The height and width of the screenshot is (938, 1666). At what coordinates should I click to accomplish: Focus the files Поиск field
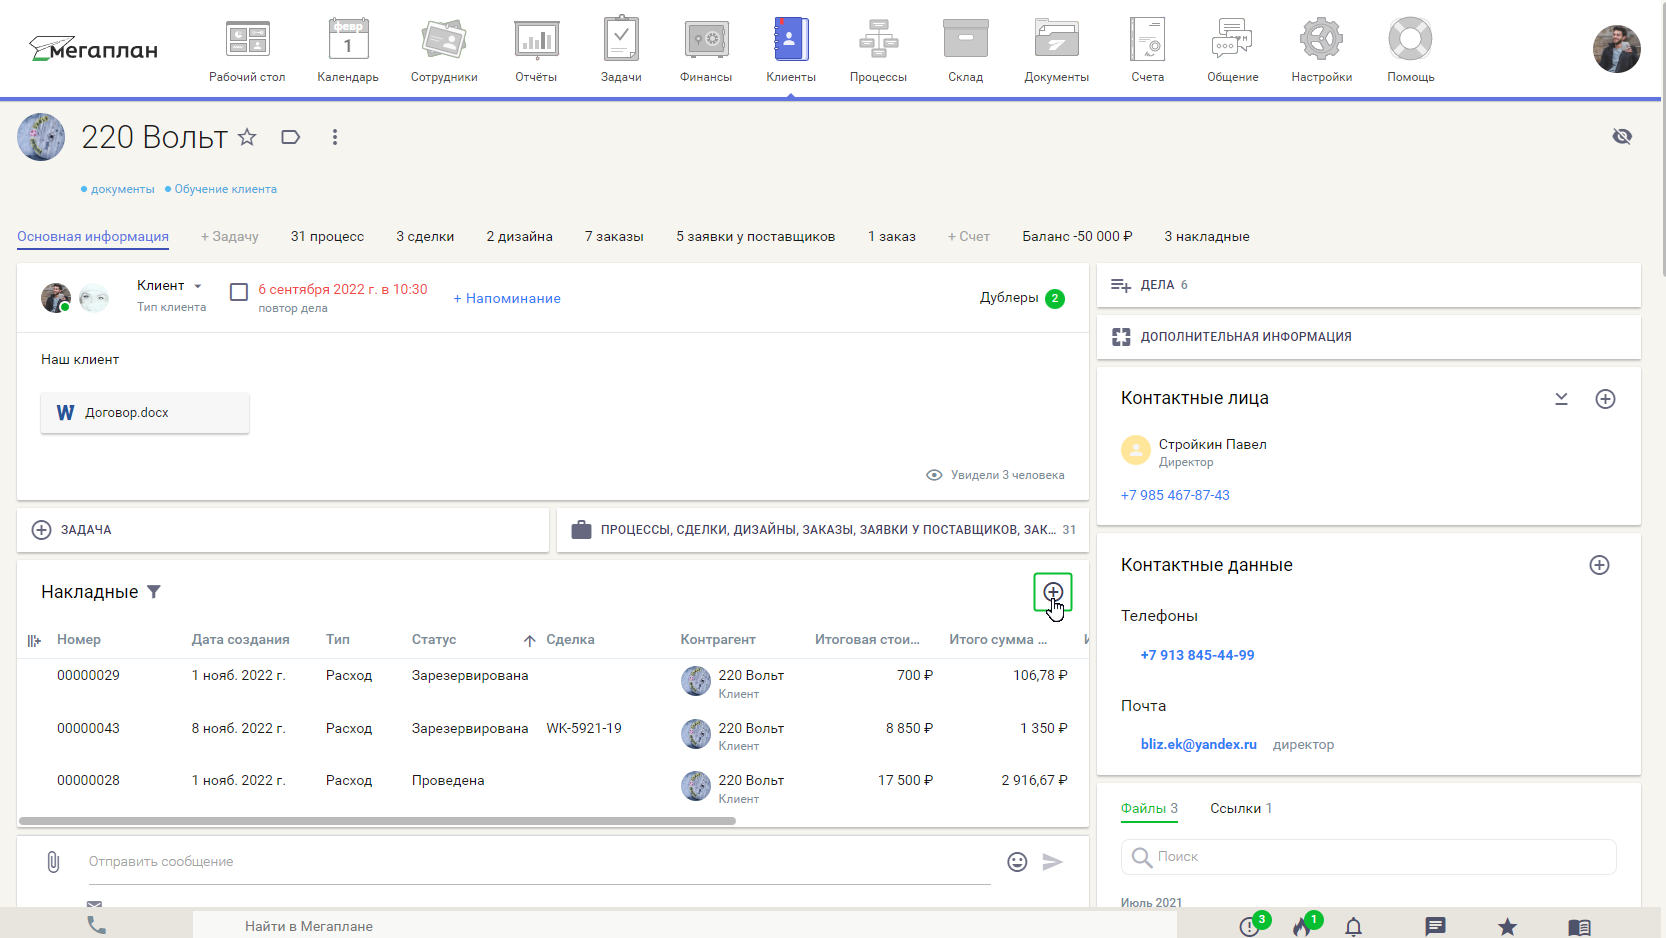(1369, 857)
